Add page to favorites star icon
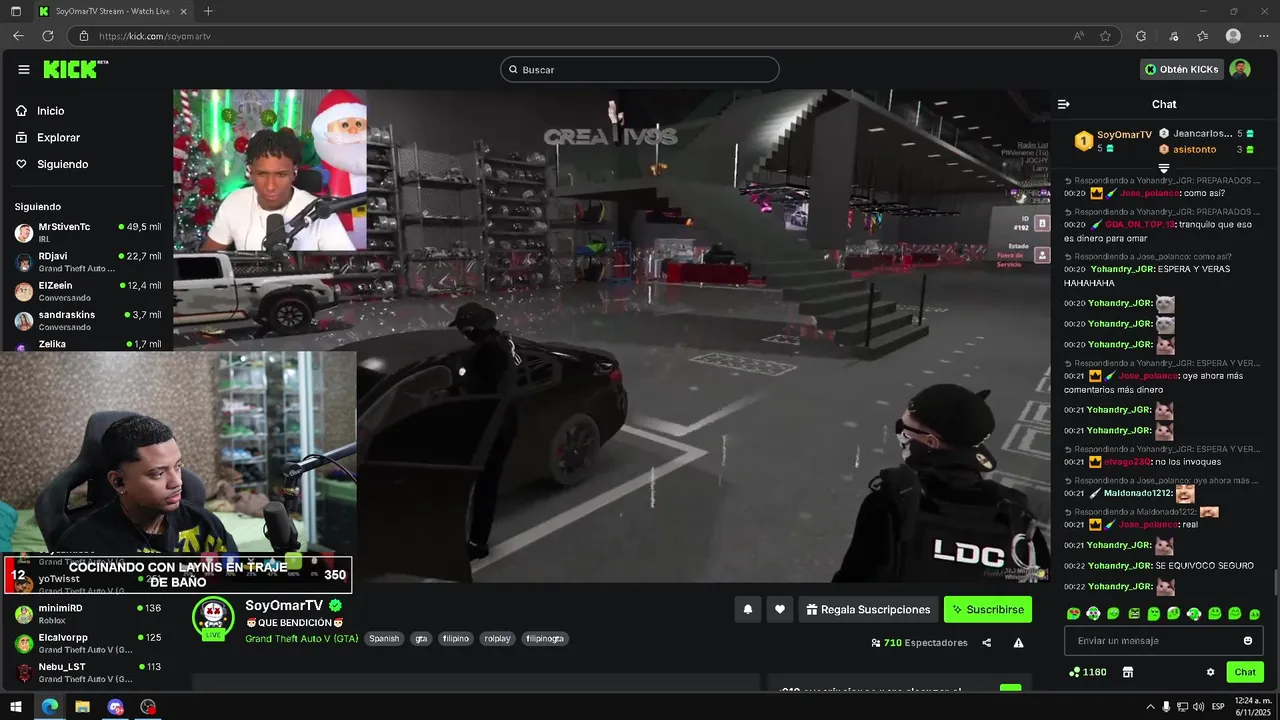The height and width of the screenshot is (720, 1280). point(1105,36)
